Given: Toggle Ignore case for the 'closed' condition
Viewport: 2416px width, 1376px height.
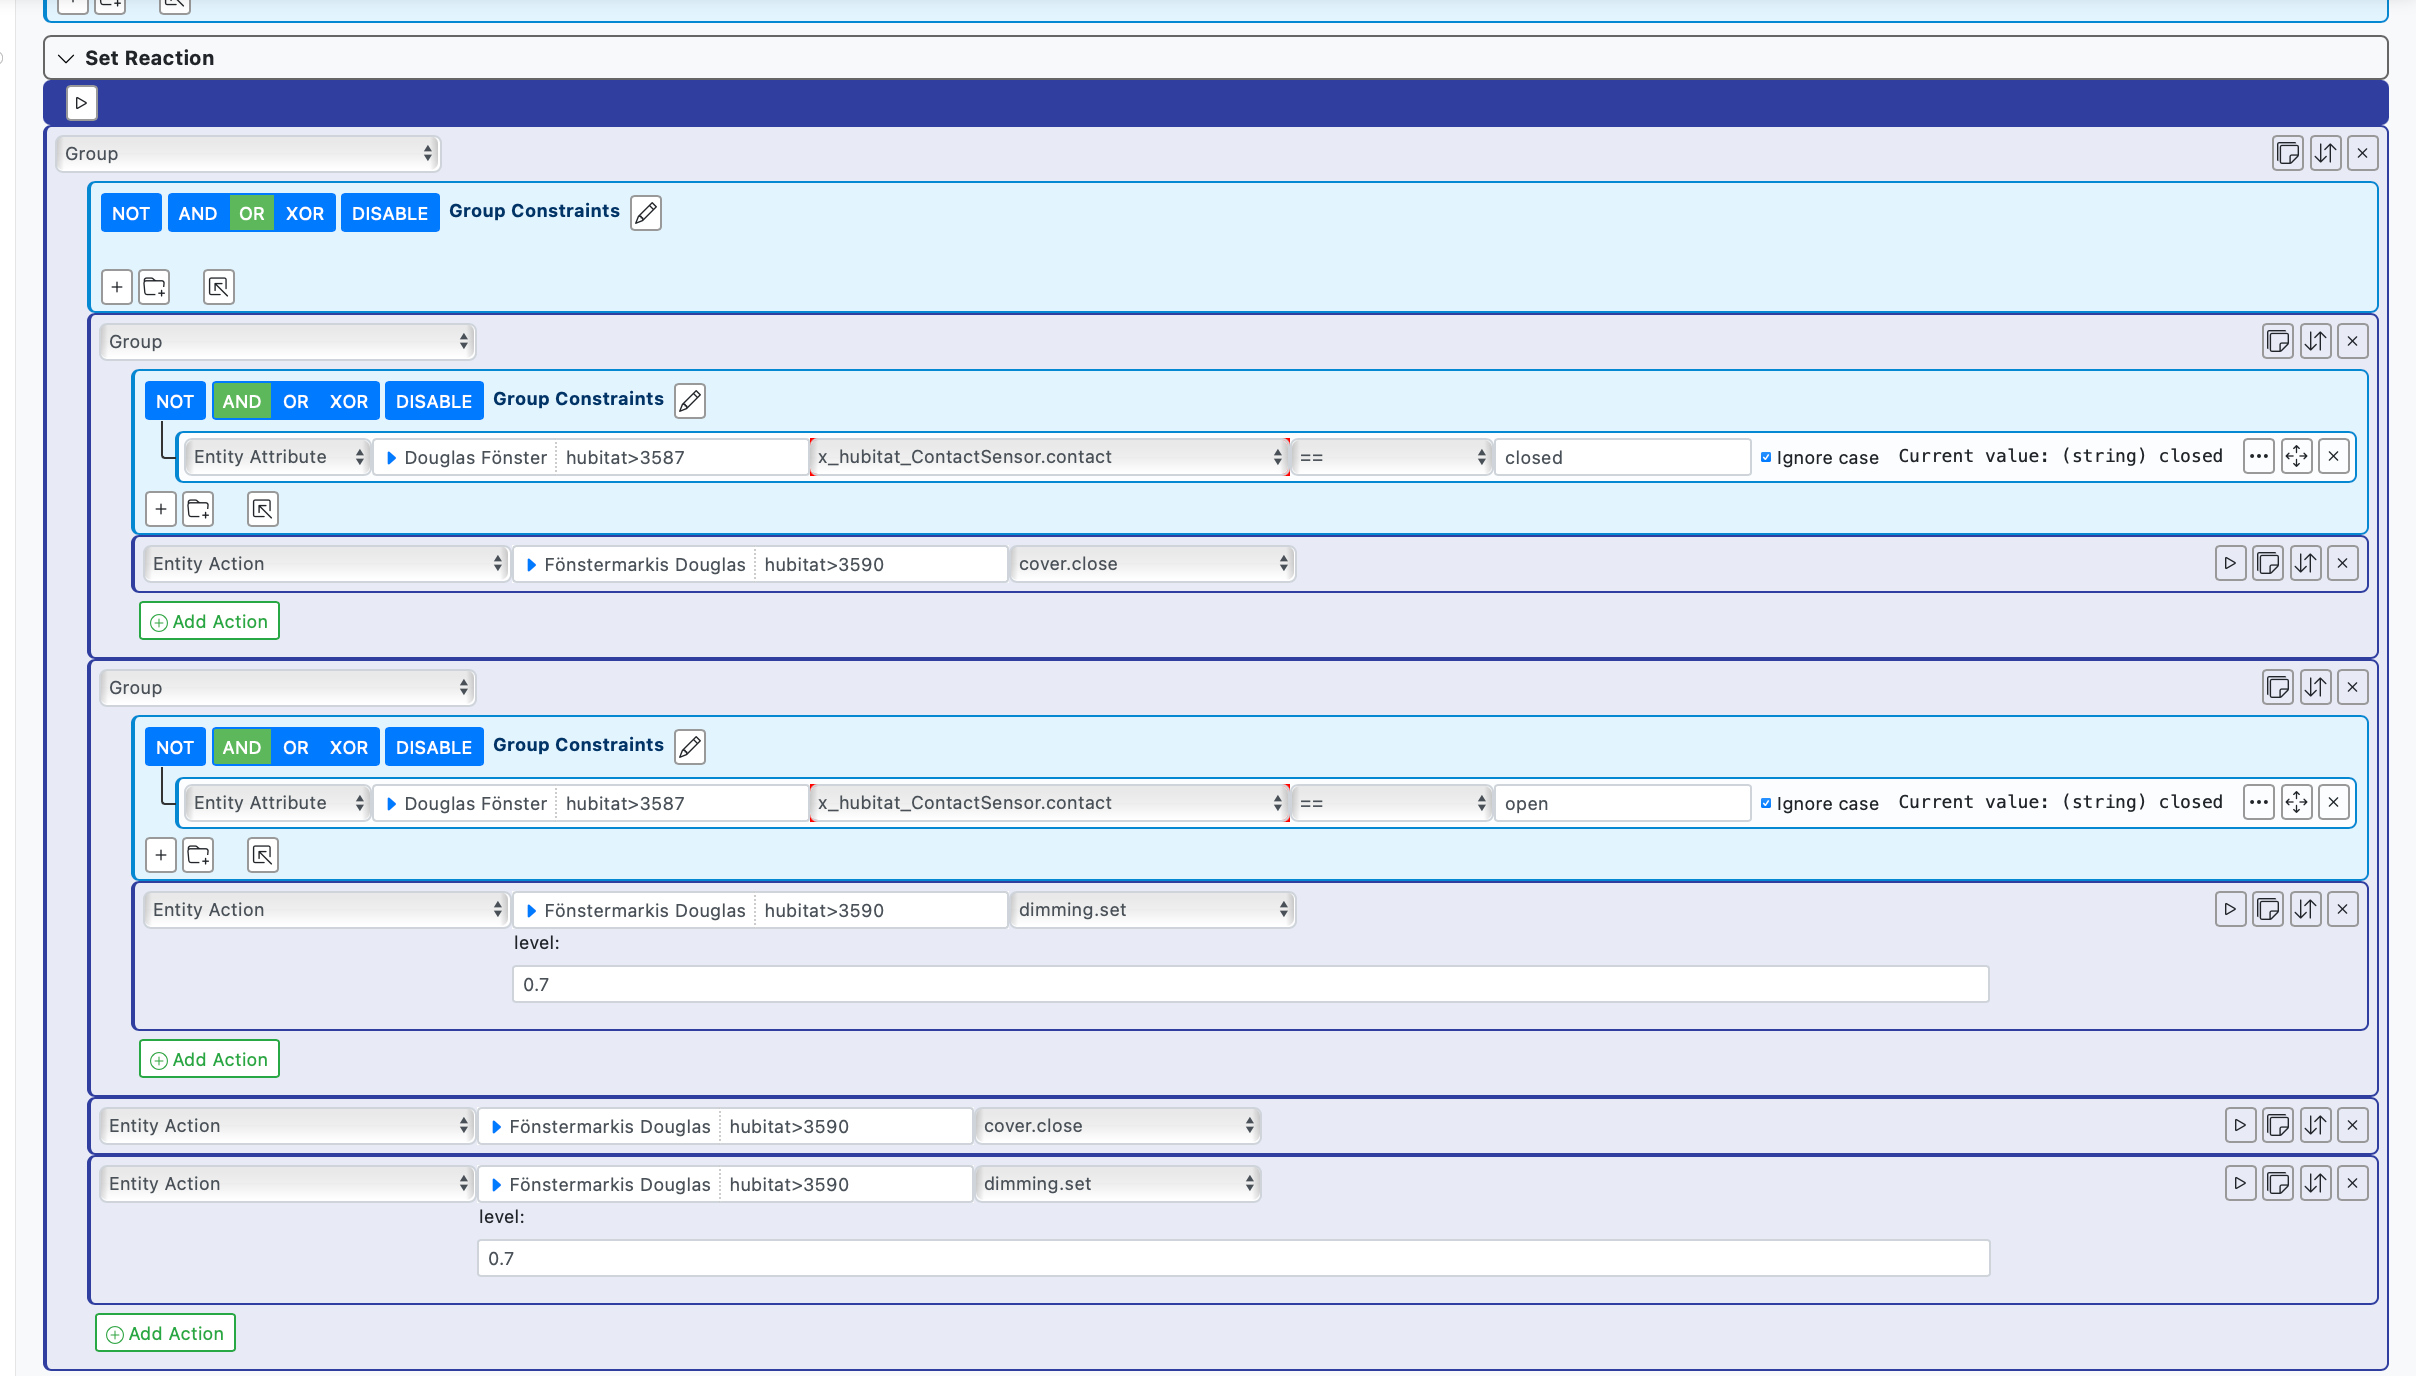Looking at the screenshot, I should tap(1766, 457).
